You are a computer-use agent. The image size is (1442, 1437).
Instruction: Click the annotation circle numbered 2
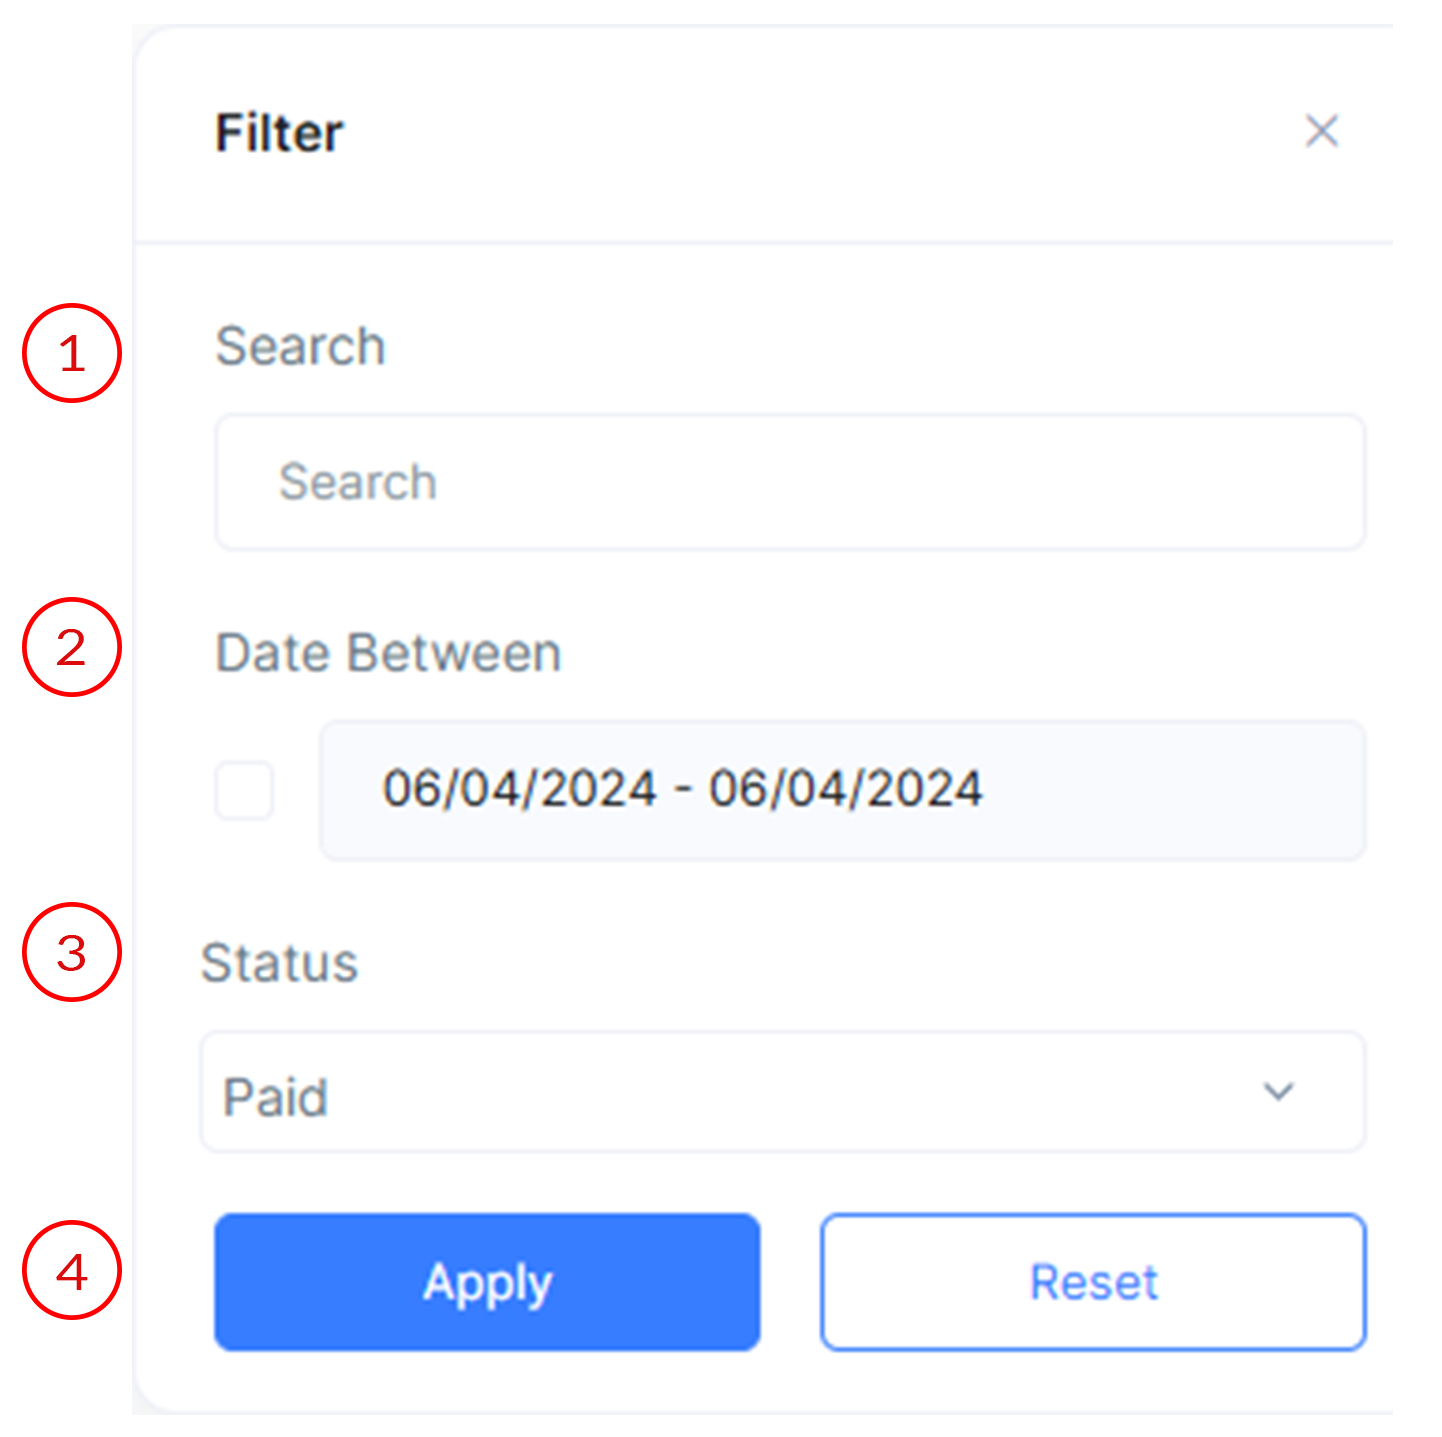(x=72, y=647)
